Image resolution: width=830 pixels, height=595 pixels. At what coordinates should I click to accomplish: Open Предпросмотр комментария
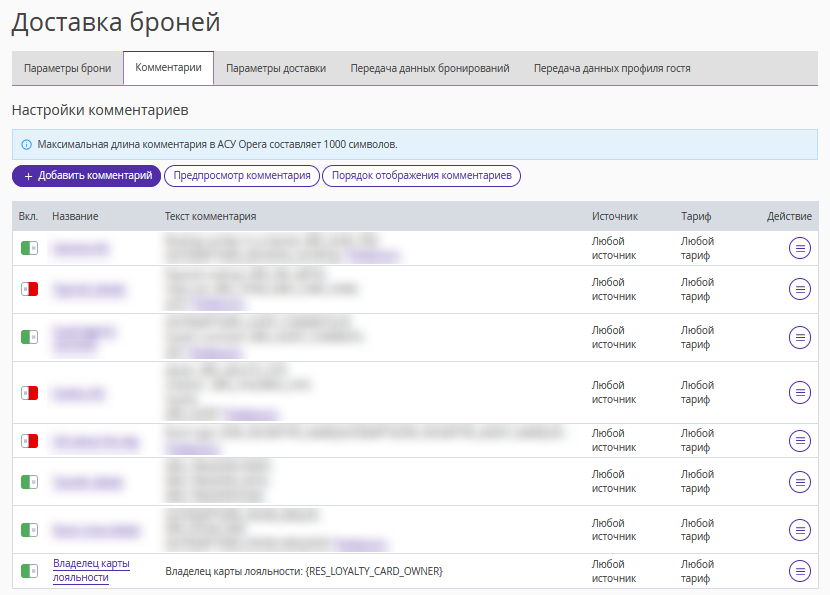pos(242,176)
